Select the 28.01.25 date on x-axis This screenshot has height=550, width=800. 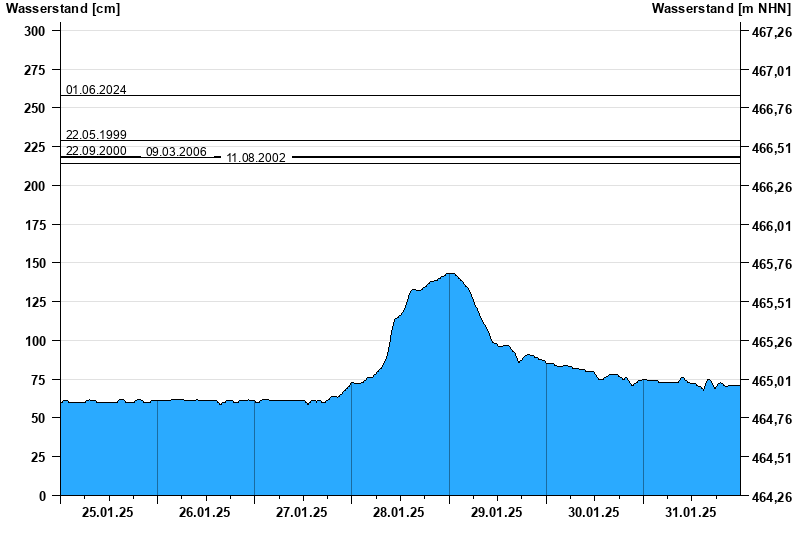(399, 512)
